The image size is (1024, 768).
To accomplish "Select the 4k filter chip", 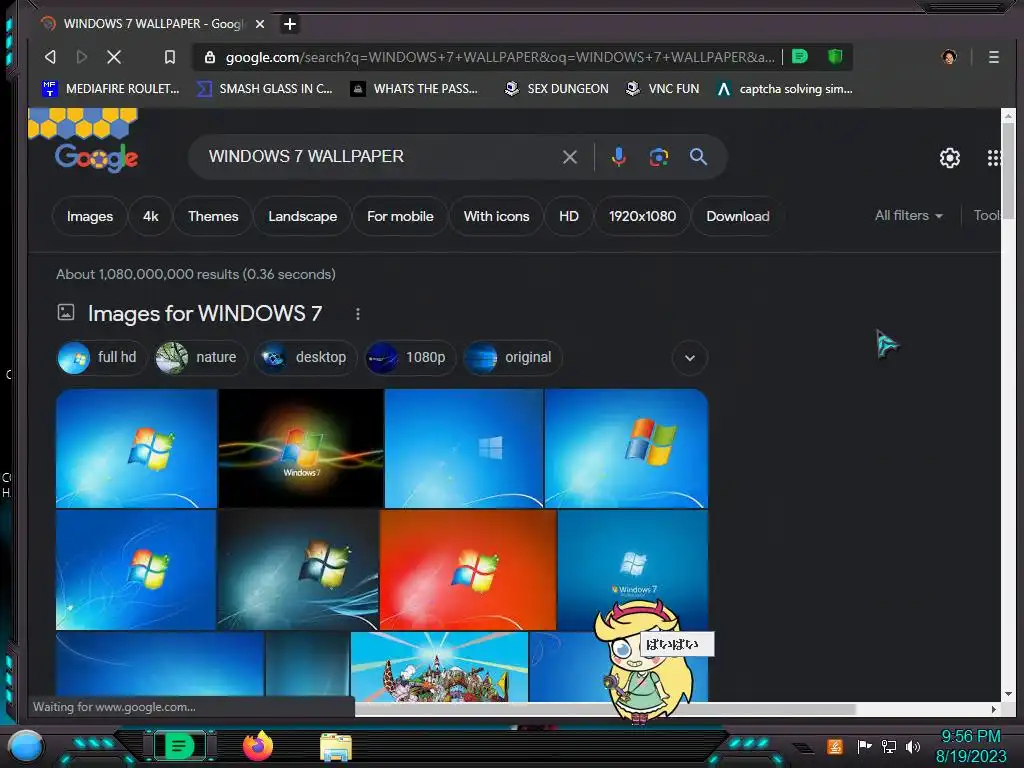I will [150, 216].
